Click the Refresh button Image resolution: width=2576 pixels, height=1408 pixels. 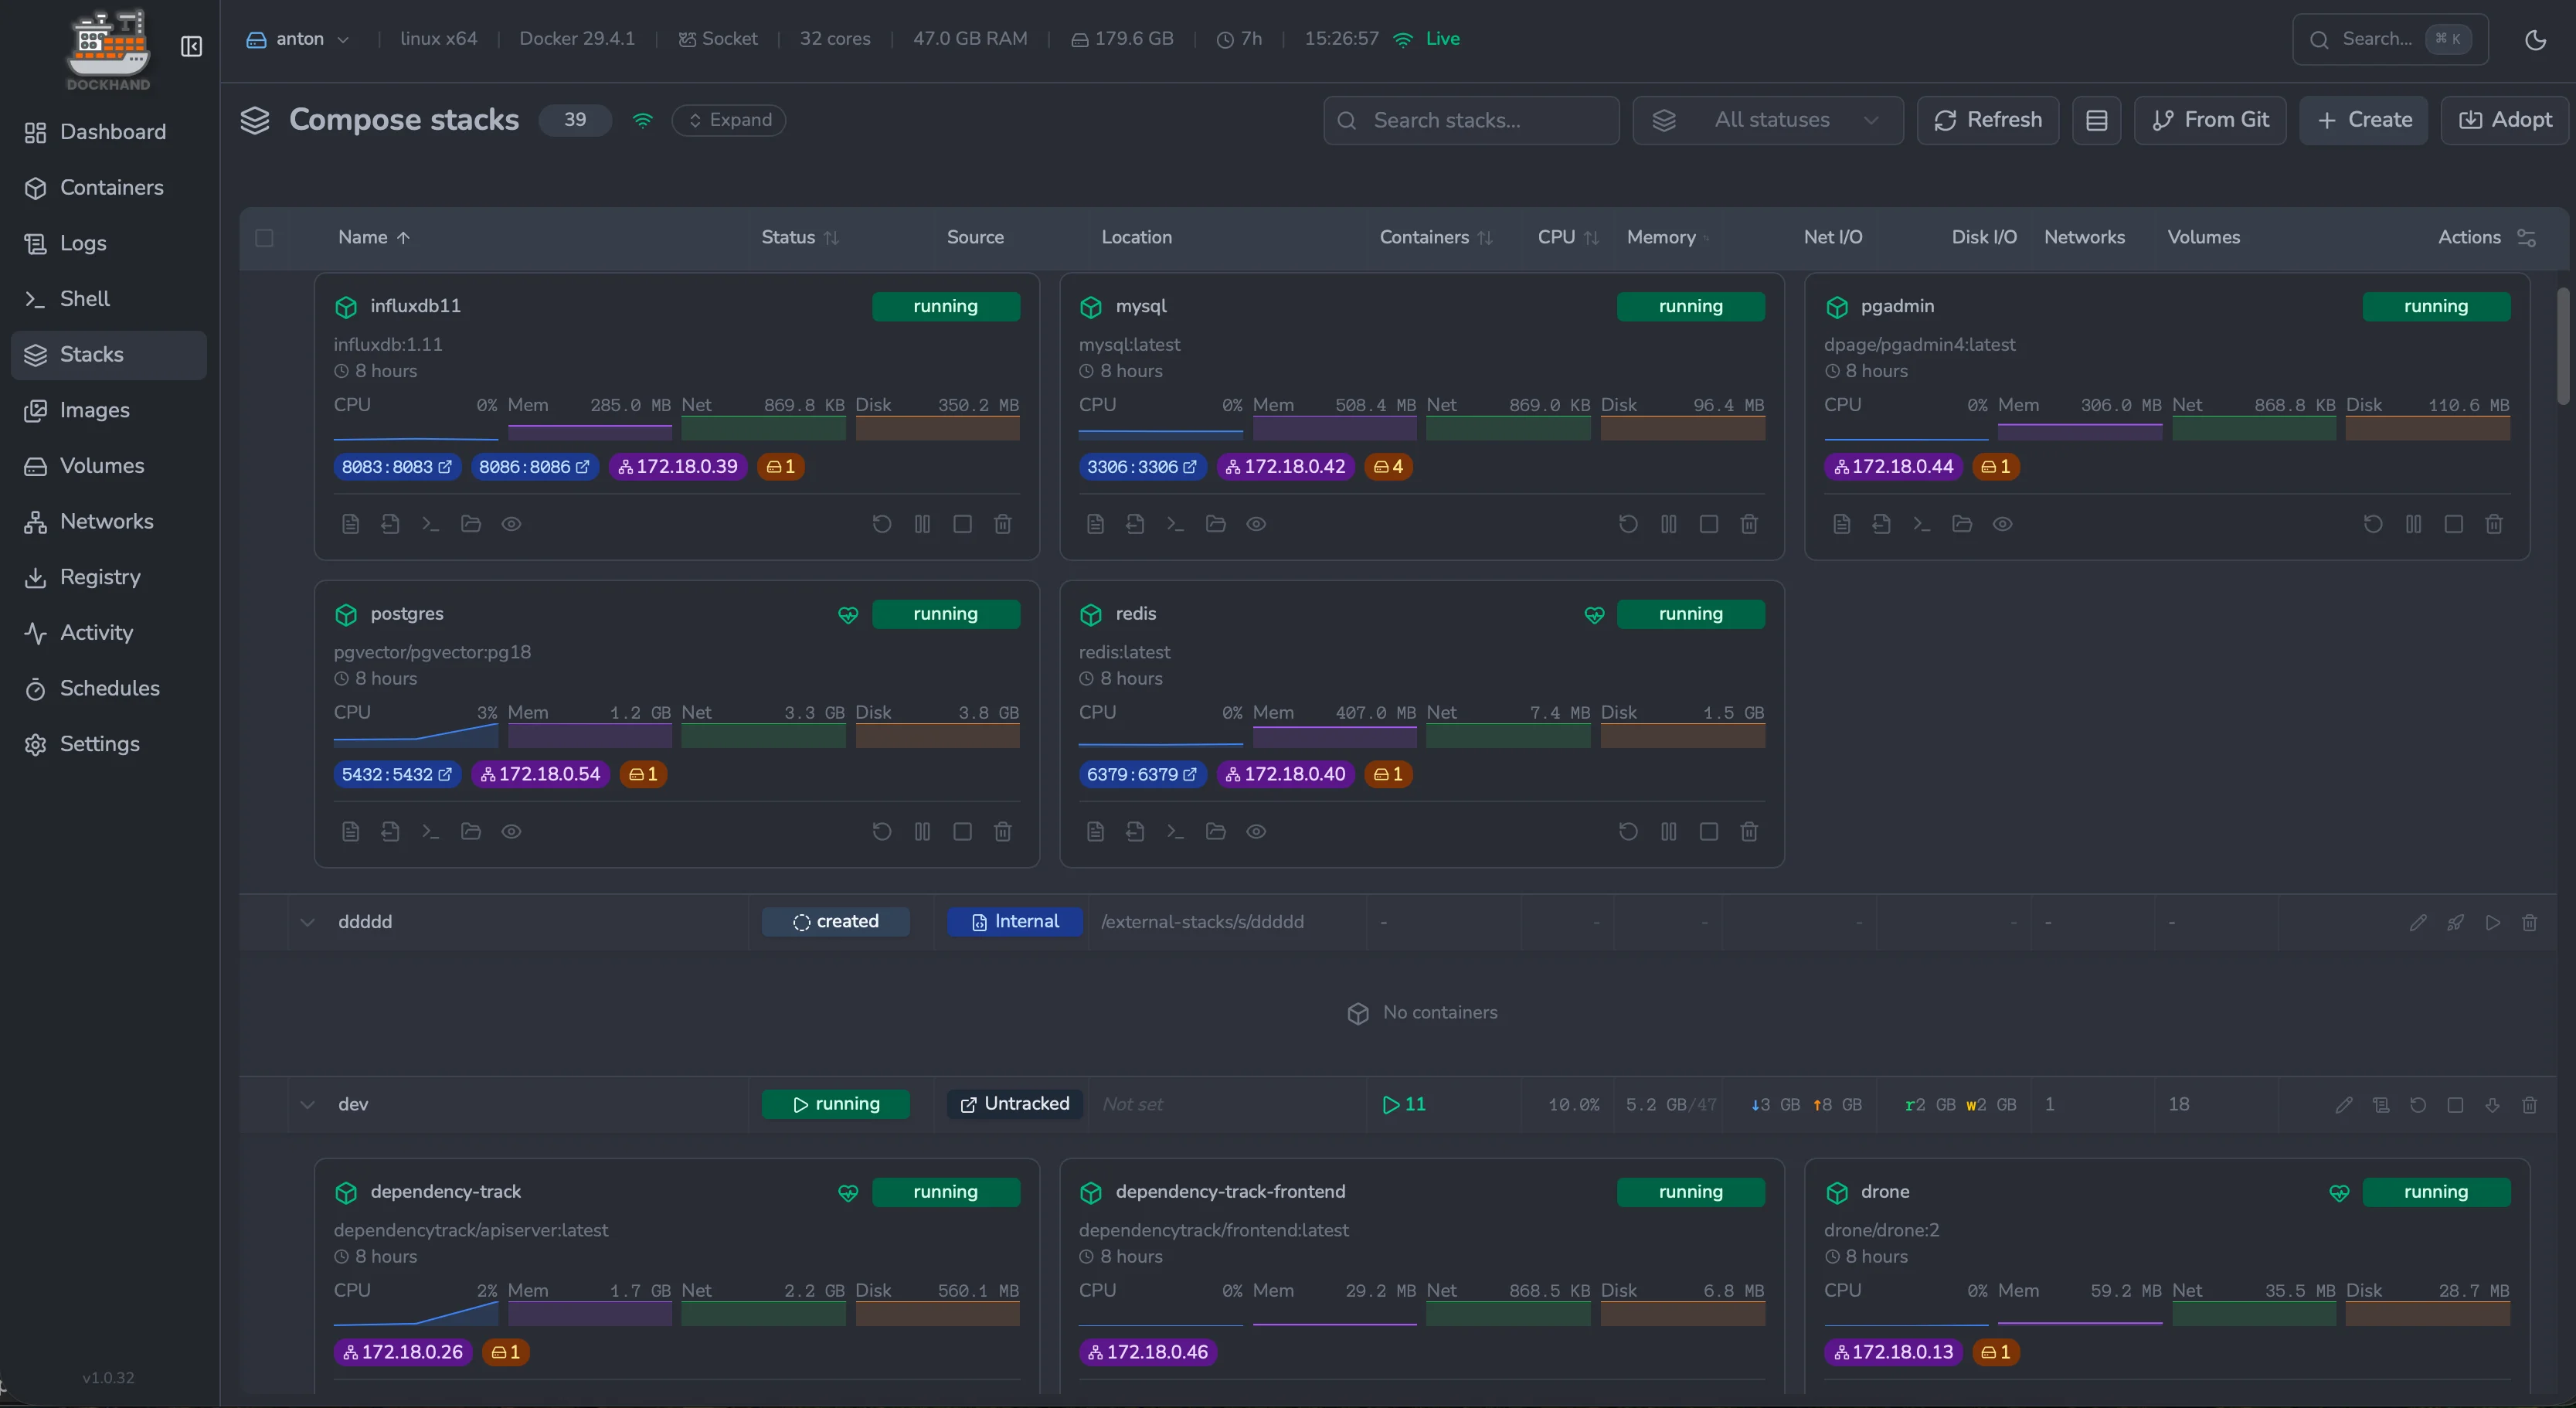click(x=1987, y=120)
